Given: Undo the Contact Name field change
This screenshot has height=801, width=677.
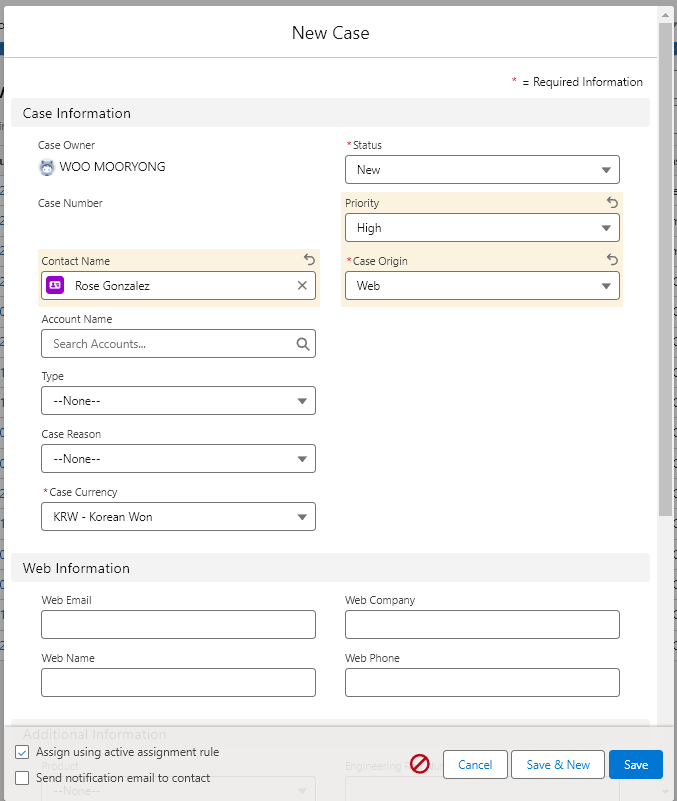Looking at the screenshot, I should [x=309, y=260].
